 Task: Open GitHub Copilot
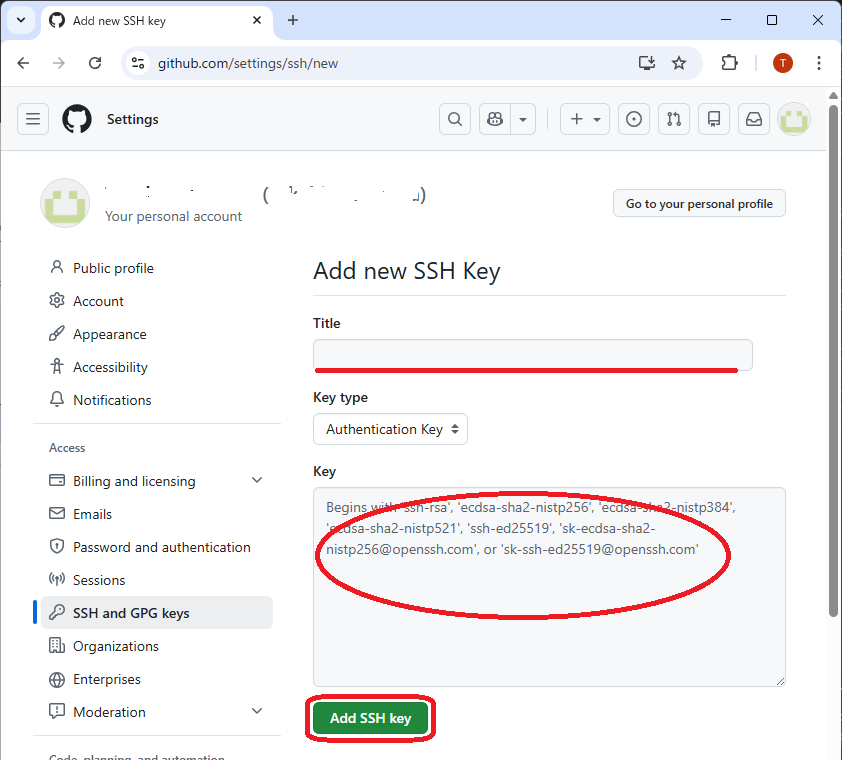[494, 119]
